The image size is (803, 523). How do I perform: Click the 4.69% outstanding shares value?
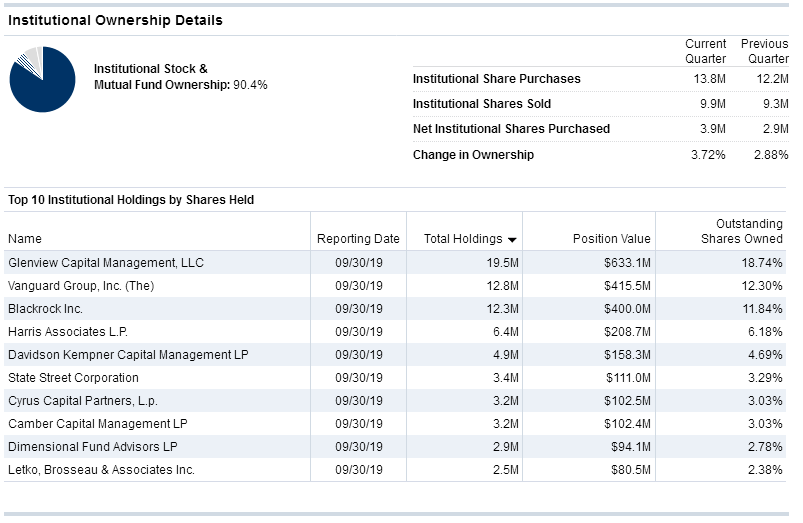point(765,355)
